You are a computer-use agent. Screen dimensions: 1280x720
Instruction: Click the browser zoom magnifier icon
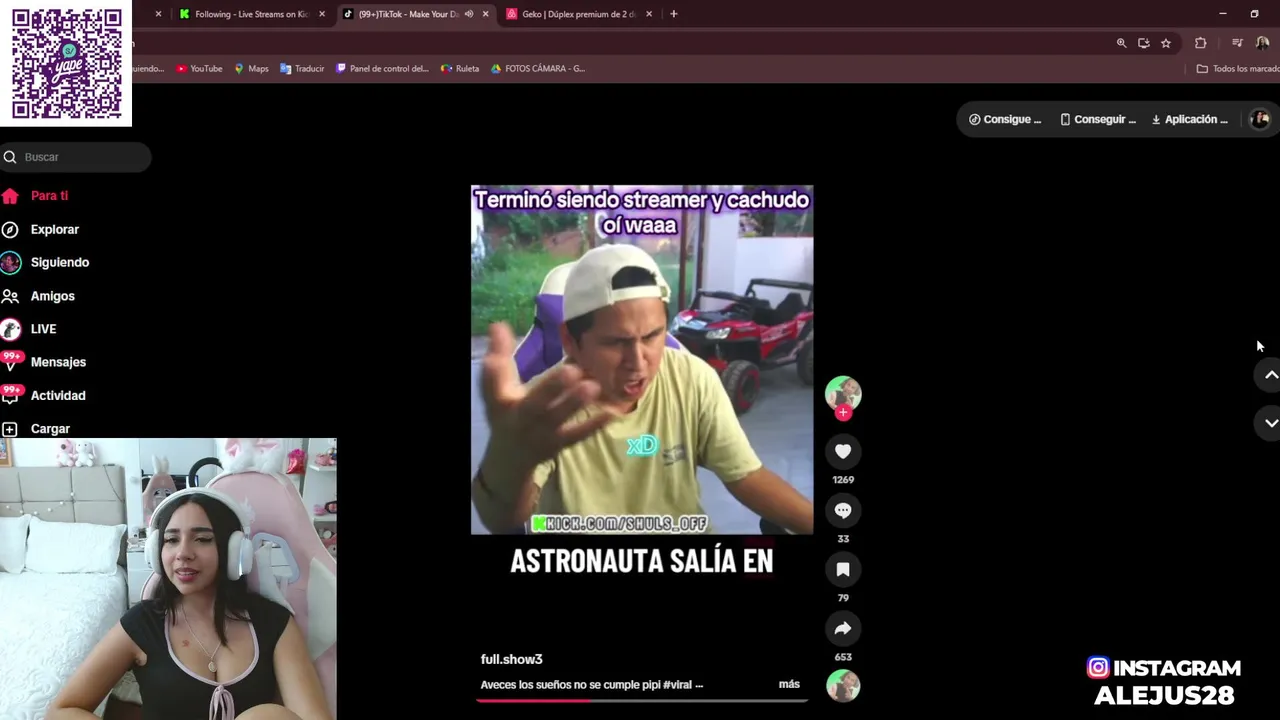[x=1121, y=43]
